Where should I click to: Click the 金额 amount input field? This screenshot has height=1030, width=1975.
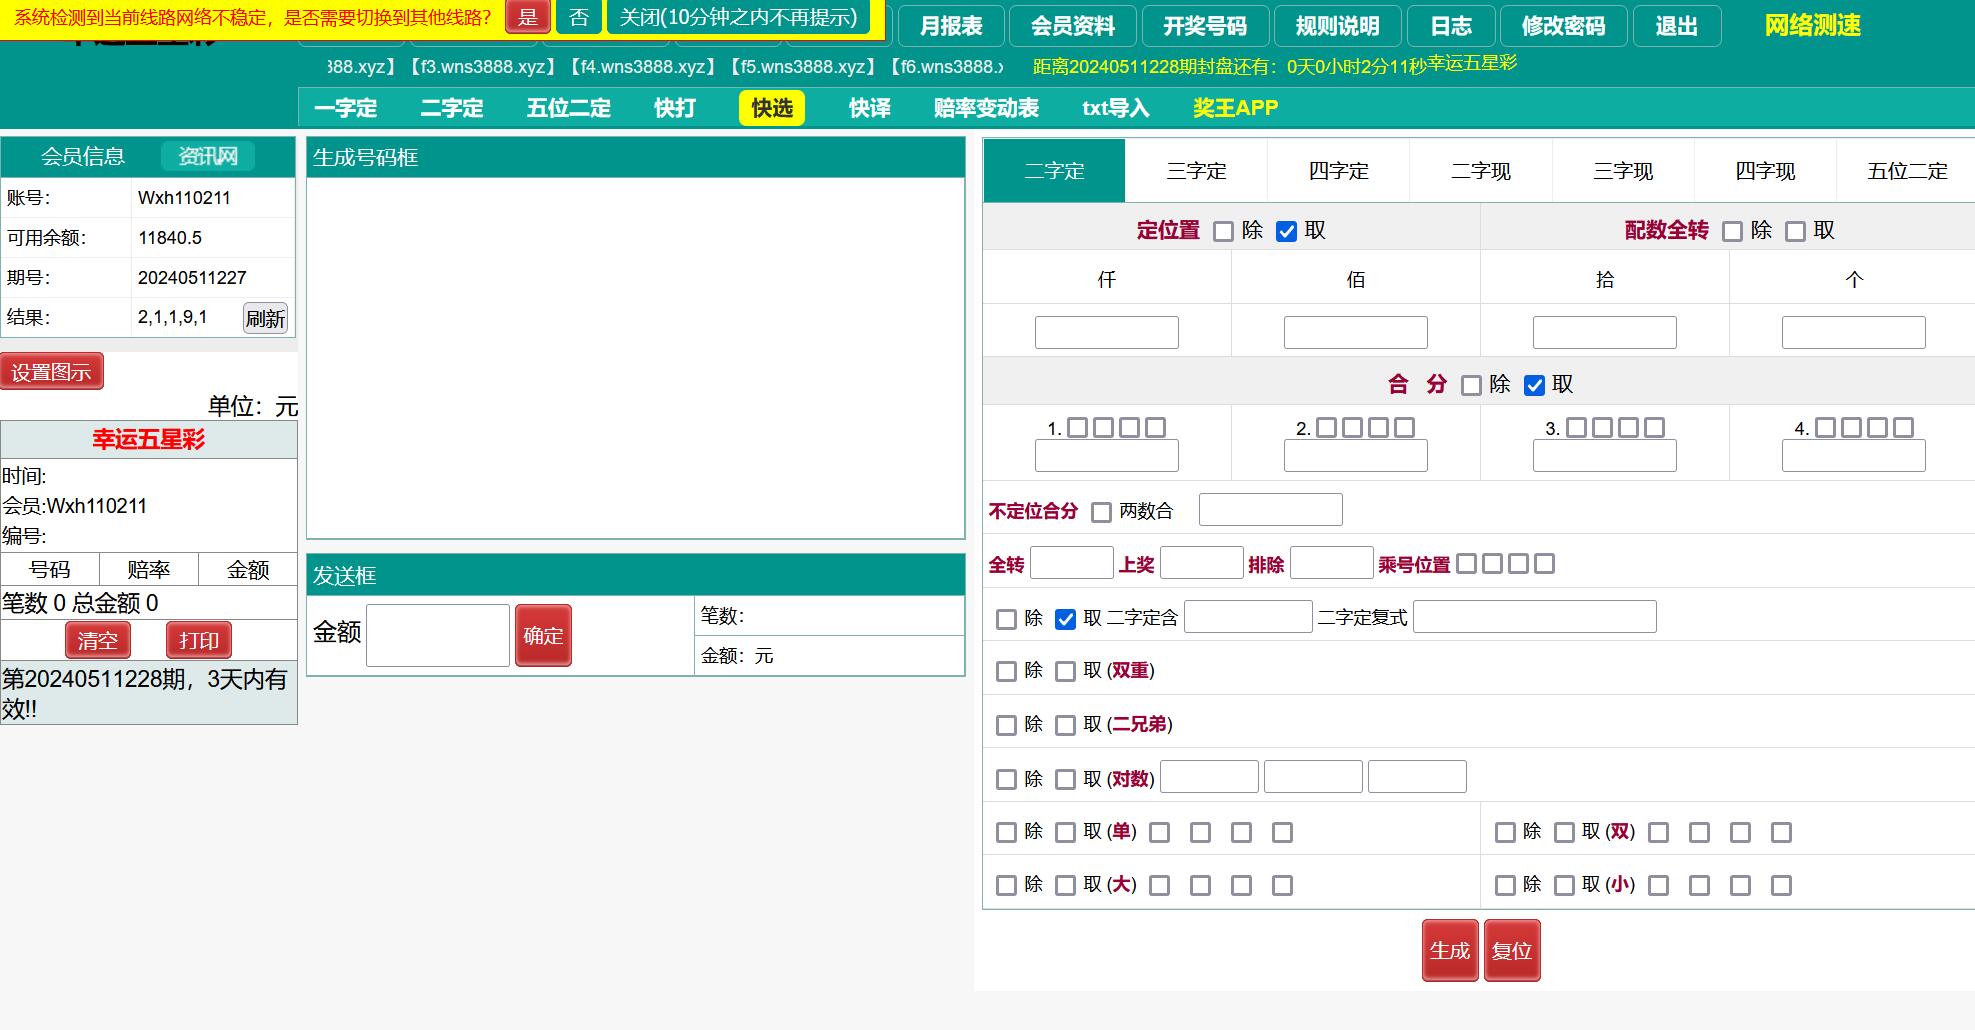pyautogui.click(x=437, y=635)
